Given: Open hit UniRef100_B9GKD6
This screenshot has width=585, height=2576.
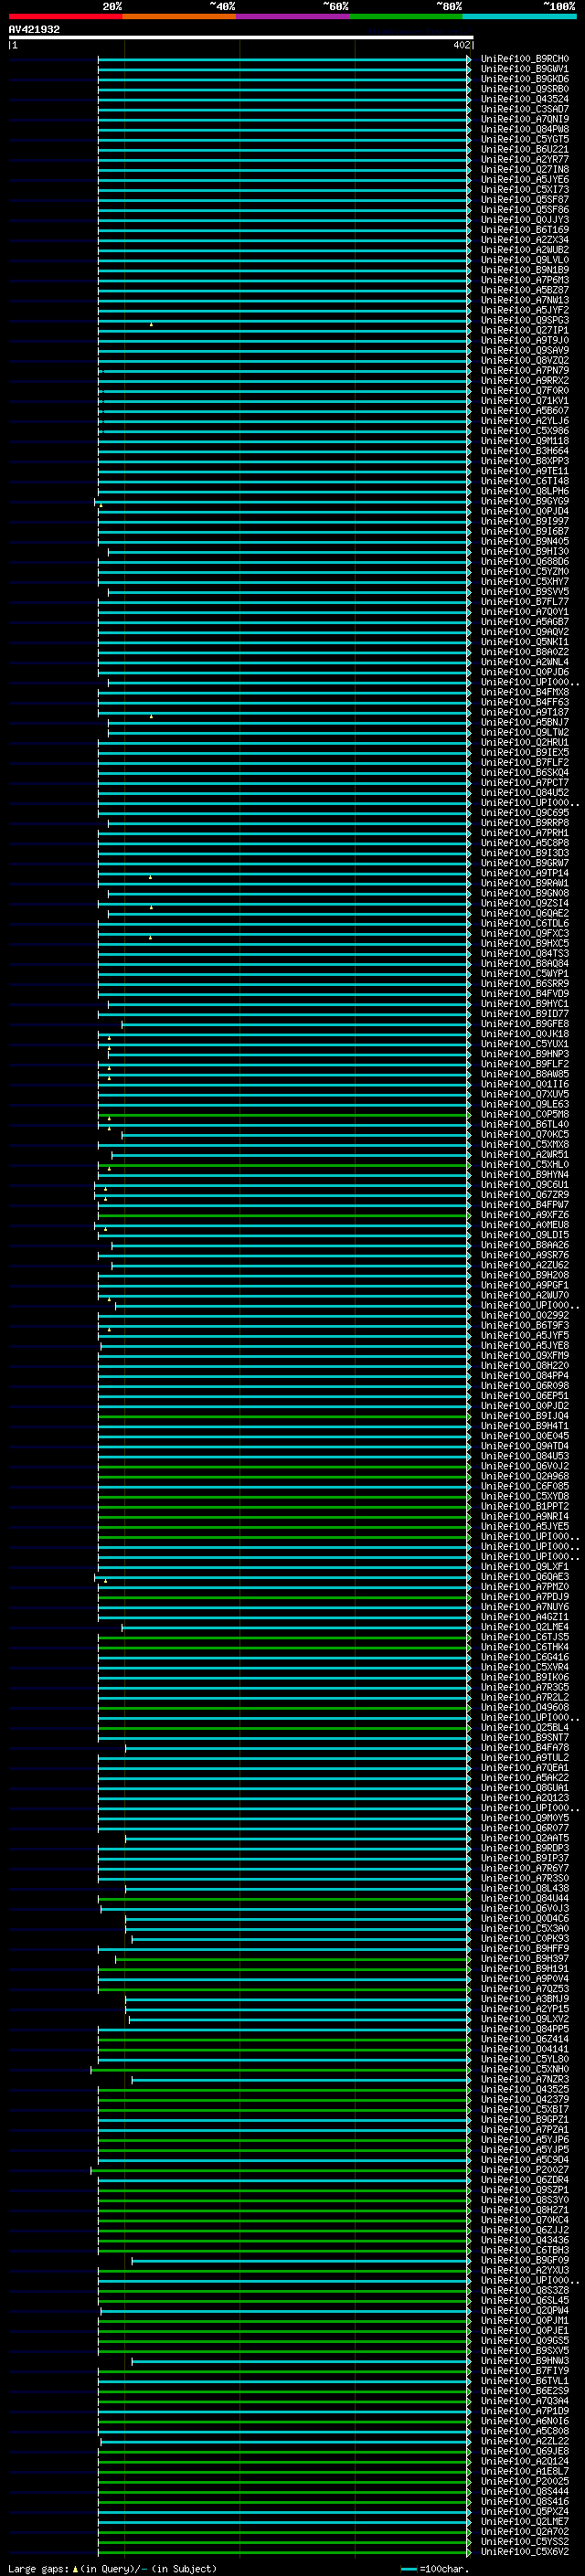Looking at the screenshot, I should (x=524, y=79).
